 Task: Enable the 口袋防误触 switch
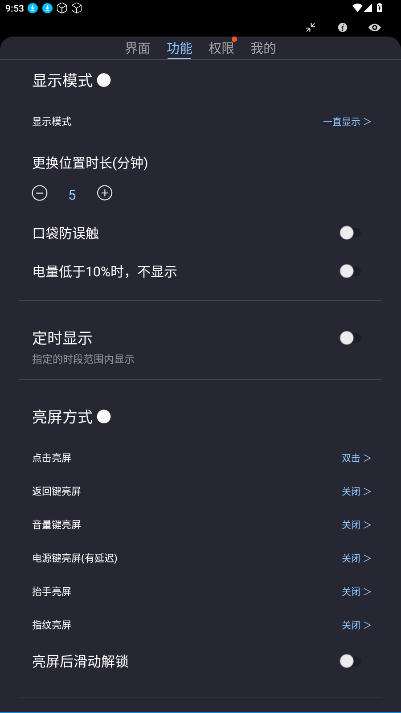pyautogui.click(x=350, y=233)
